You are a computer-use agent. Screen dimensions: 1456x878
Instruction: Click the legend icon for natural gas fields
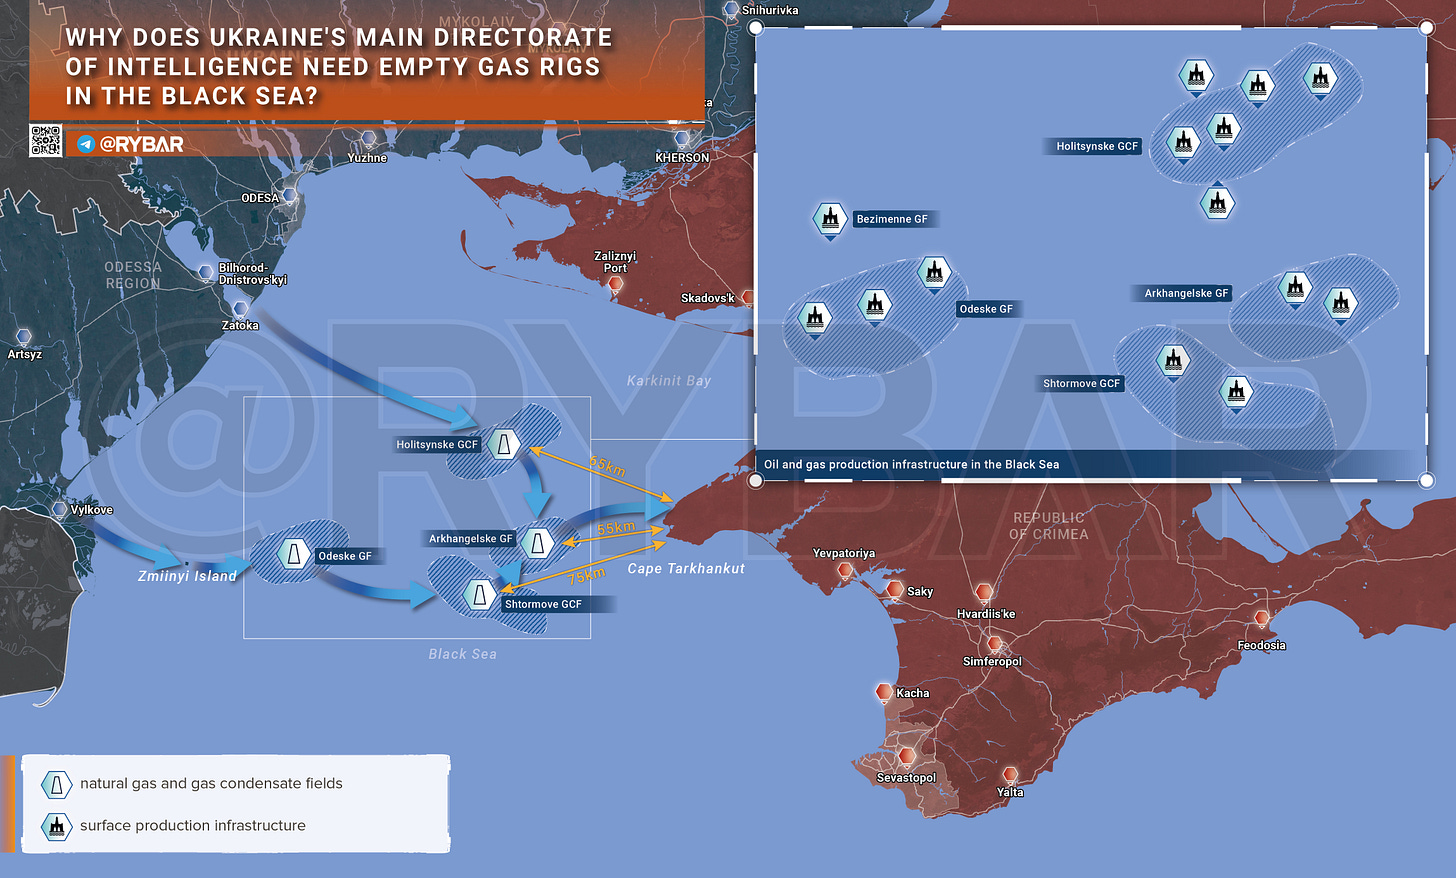coord(57,784)
